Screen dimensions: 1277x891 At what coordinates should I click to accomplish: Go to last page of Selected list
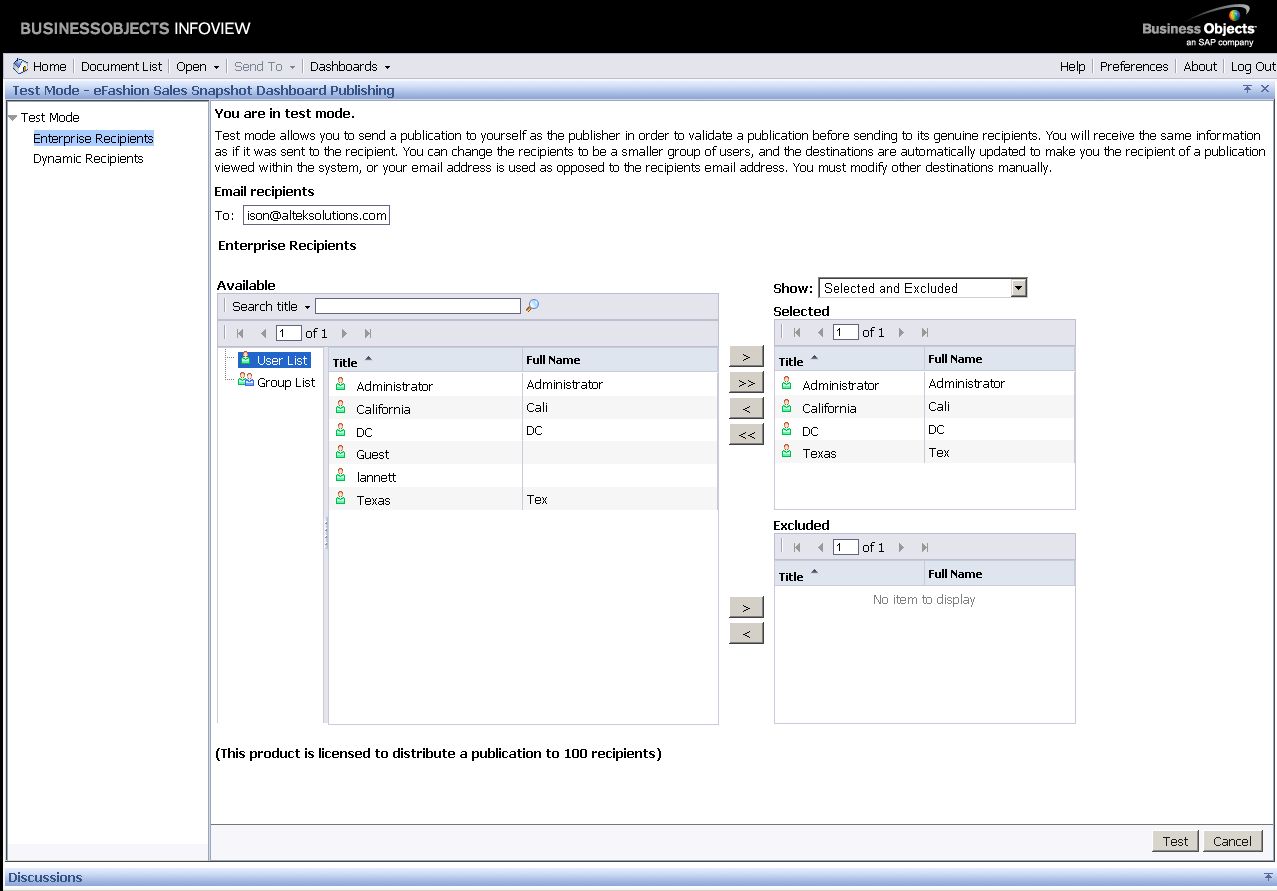(x=925, y=332)
